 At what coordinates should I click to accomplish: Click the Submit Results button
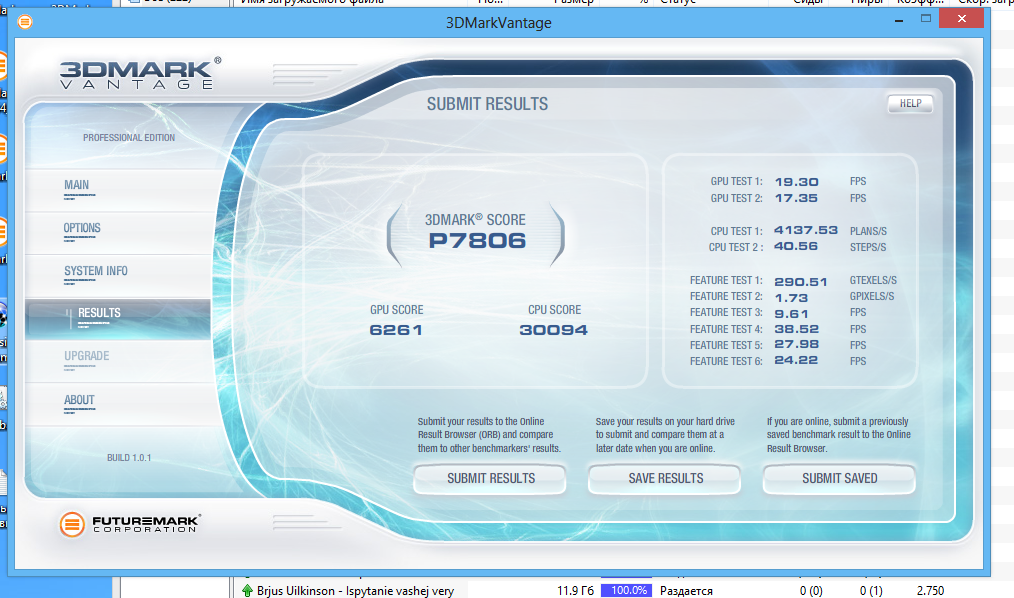(490, 479)
